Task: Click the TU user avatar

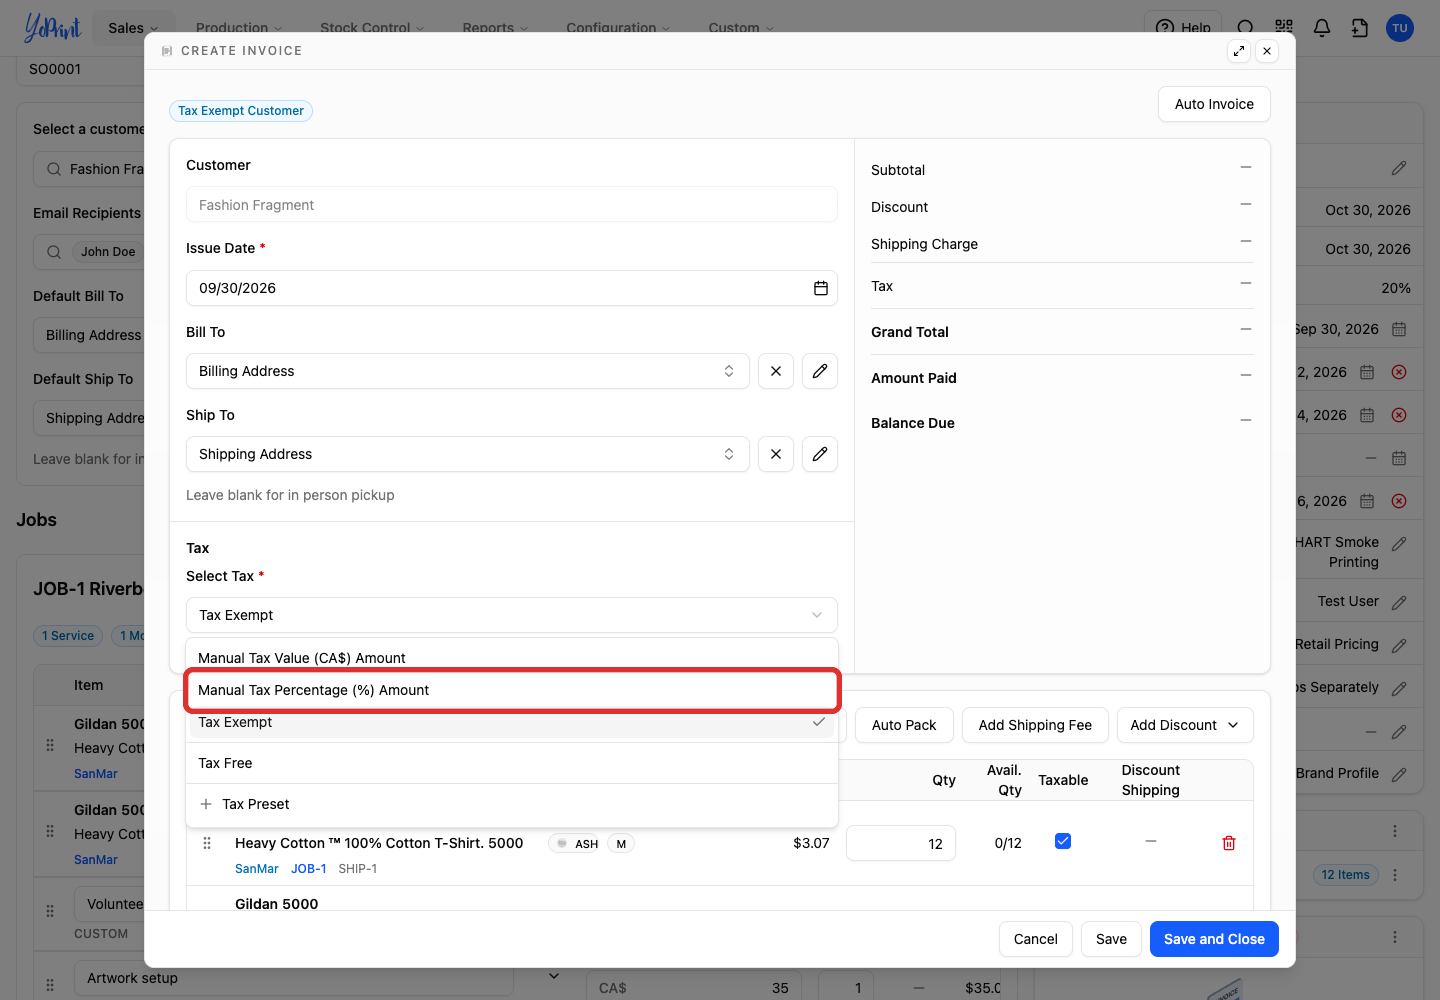Action: click(1400, 28)
